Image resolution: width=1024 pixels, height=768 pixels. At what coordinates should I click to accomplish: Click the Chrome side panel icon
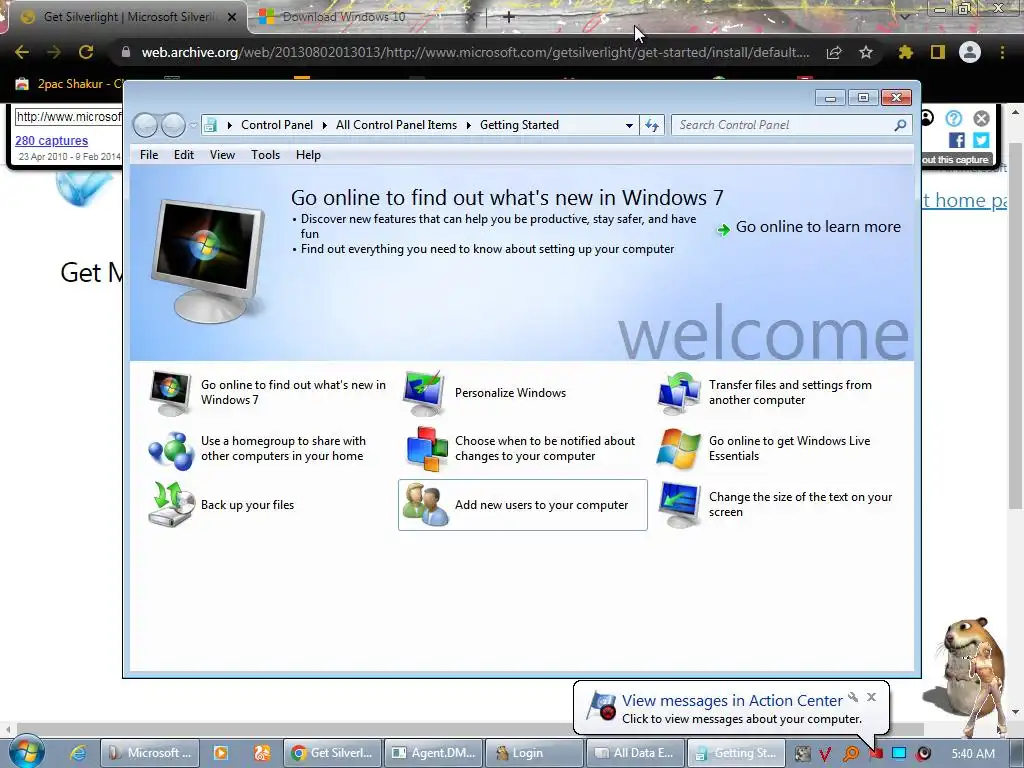pyautogui.click(x=938, y=52)
